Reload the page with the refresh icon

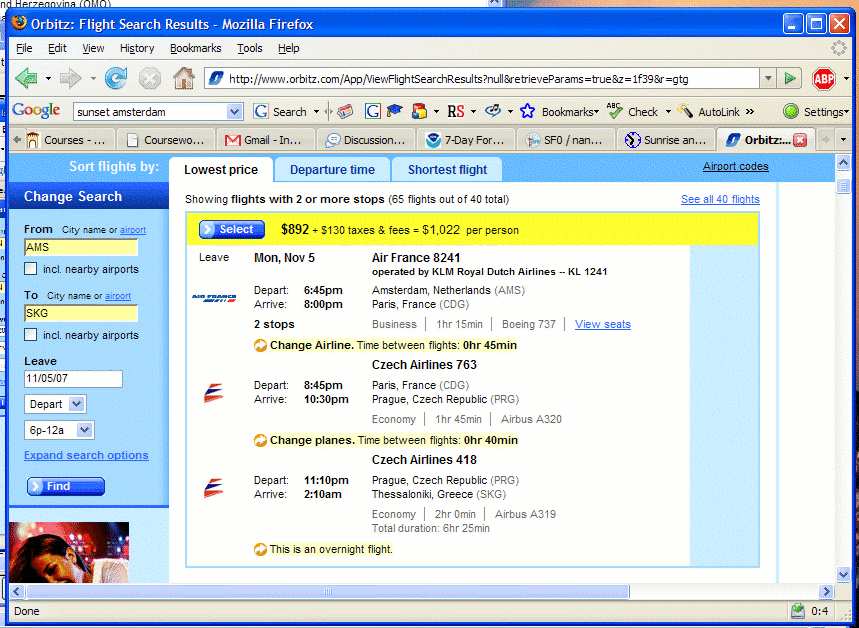[x=116, y=78]
